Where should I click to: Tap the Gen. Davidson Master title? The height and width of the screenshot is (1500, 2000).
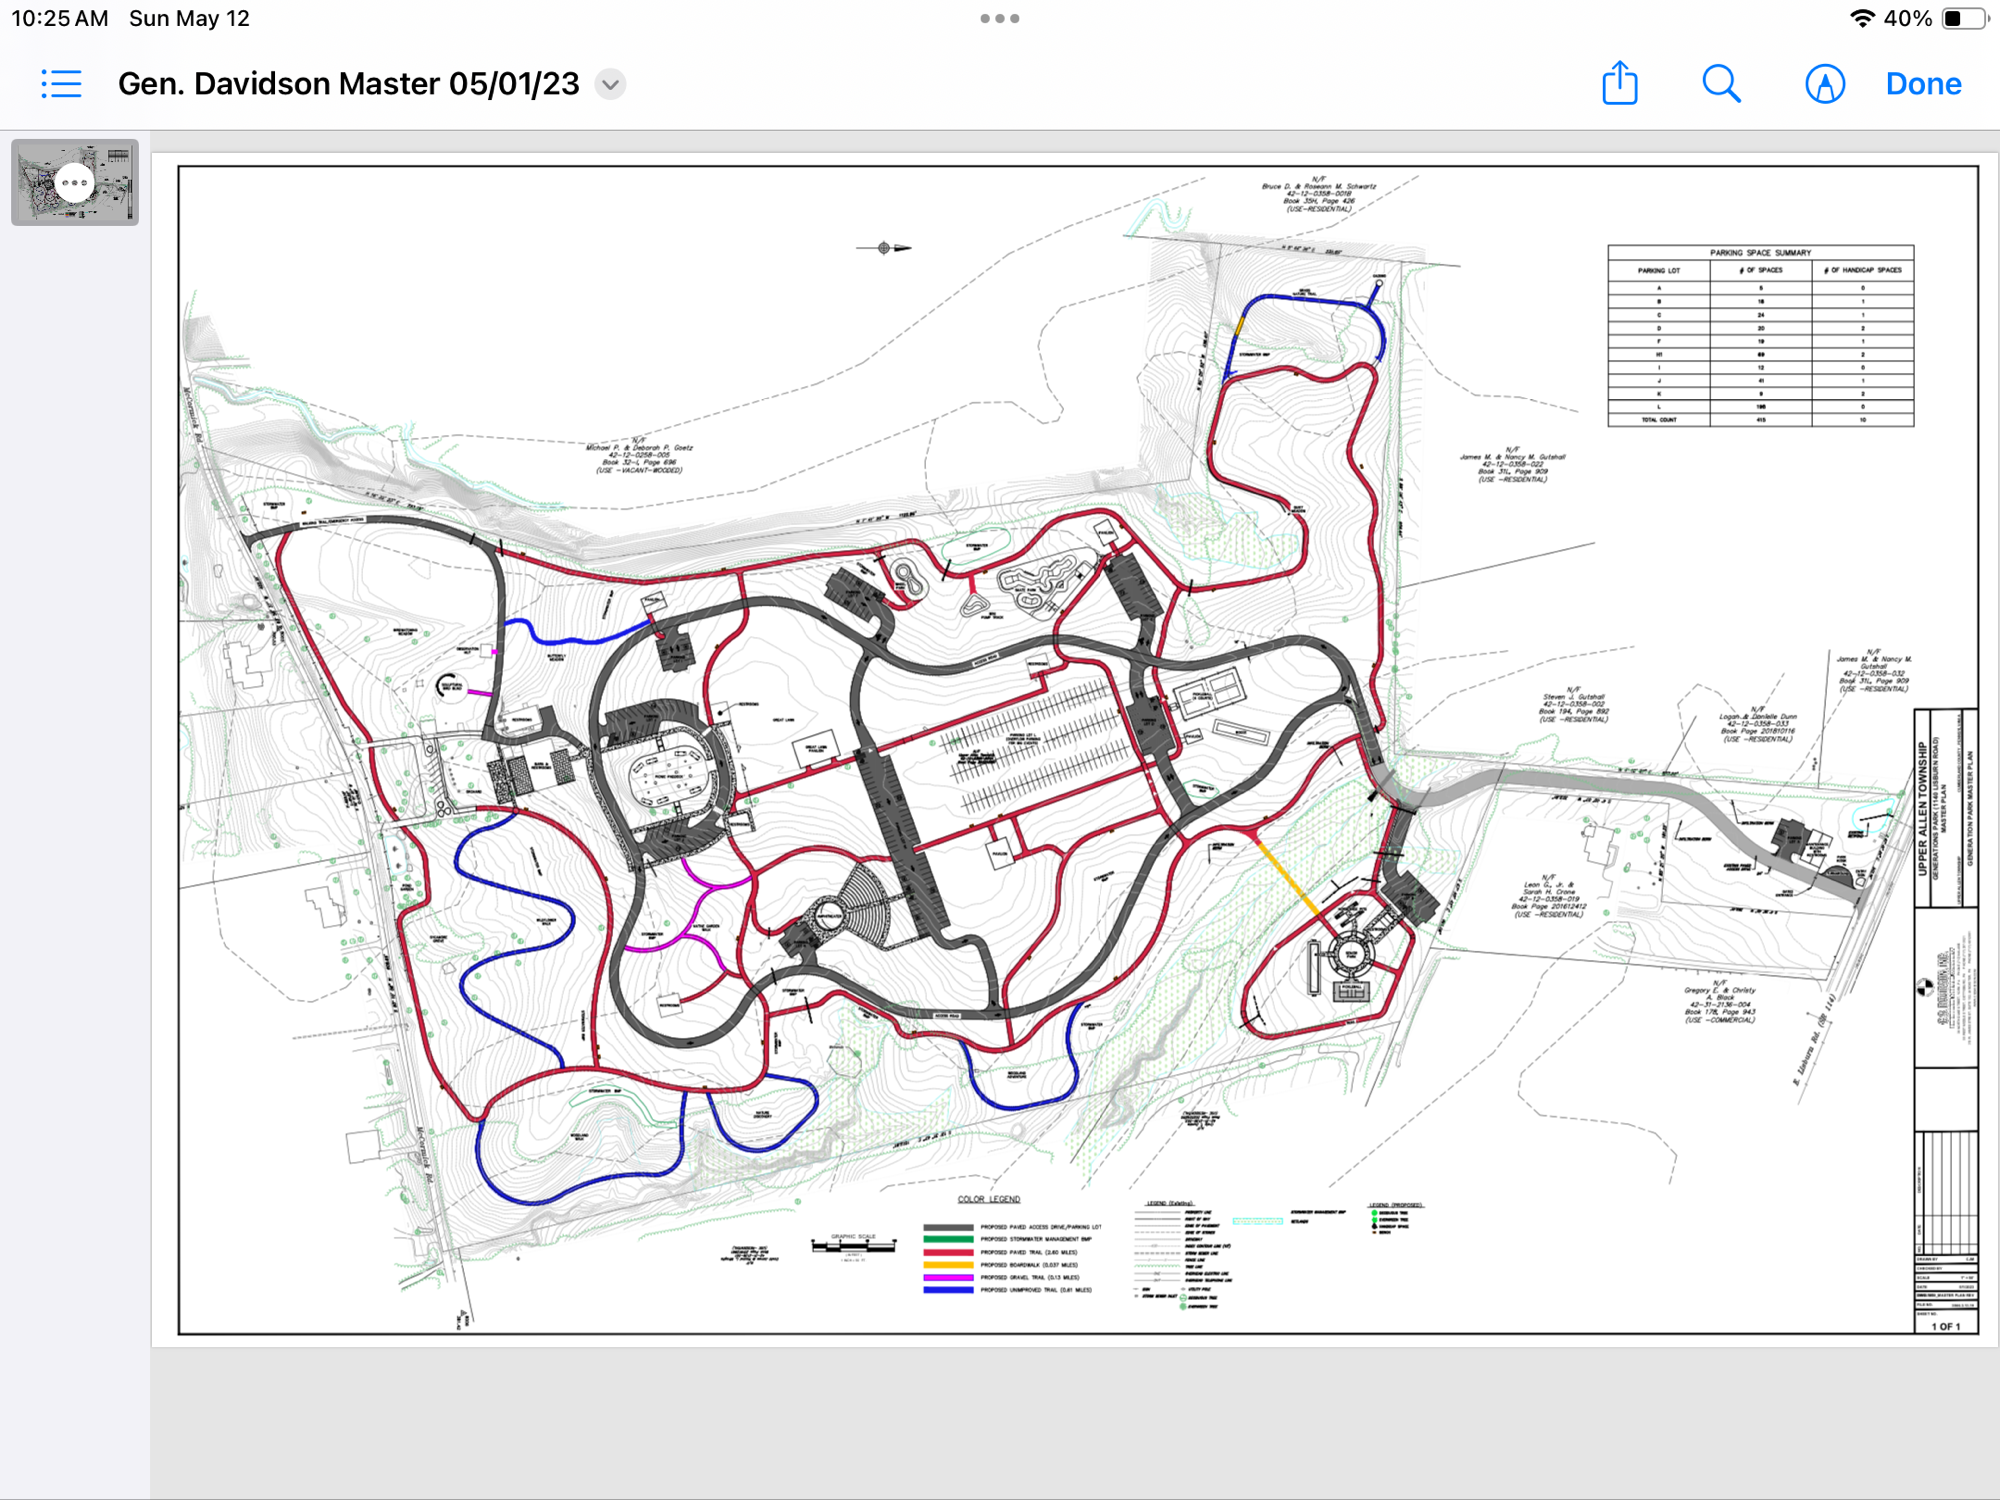click(x=348, y=84)
